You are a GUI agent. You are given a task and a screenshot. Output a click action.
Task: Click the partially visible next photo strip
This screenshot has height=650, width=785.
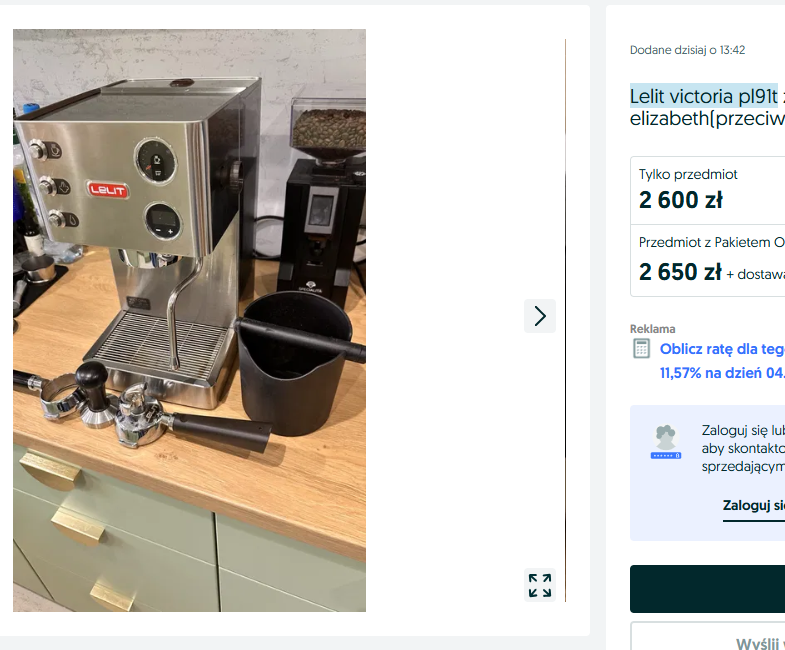pyautogui.click(x=566, y=320)
